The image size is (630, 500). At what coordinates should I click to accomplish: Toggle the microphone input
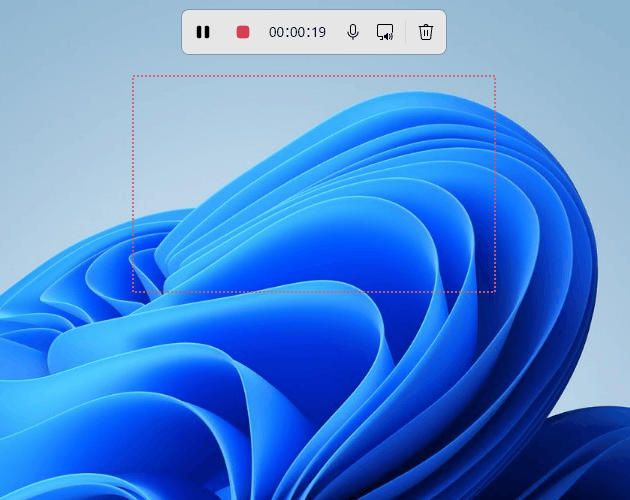pyautogui.click(x=353, y=32)
